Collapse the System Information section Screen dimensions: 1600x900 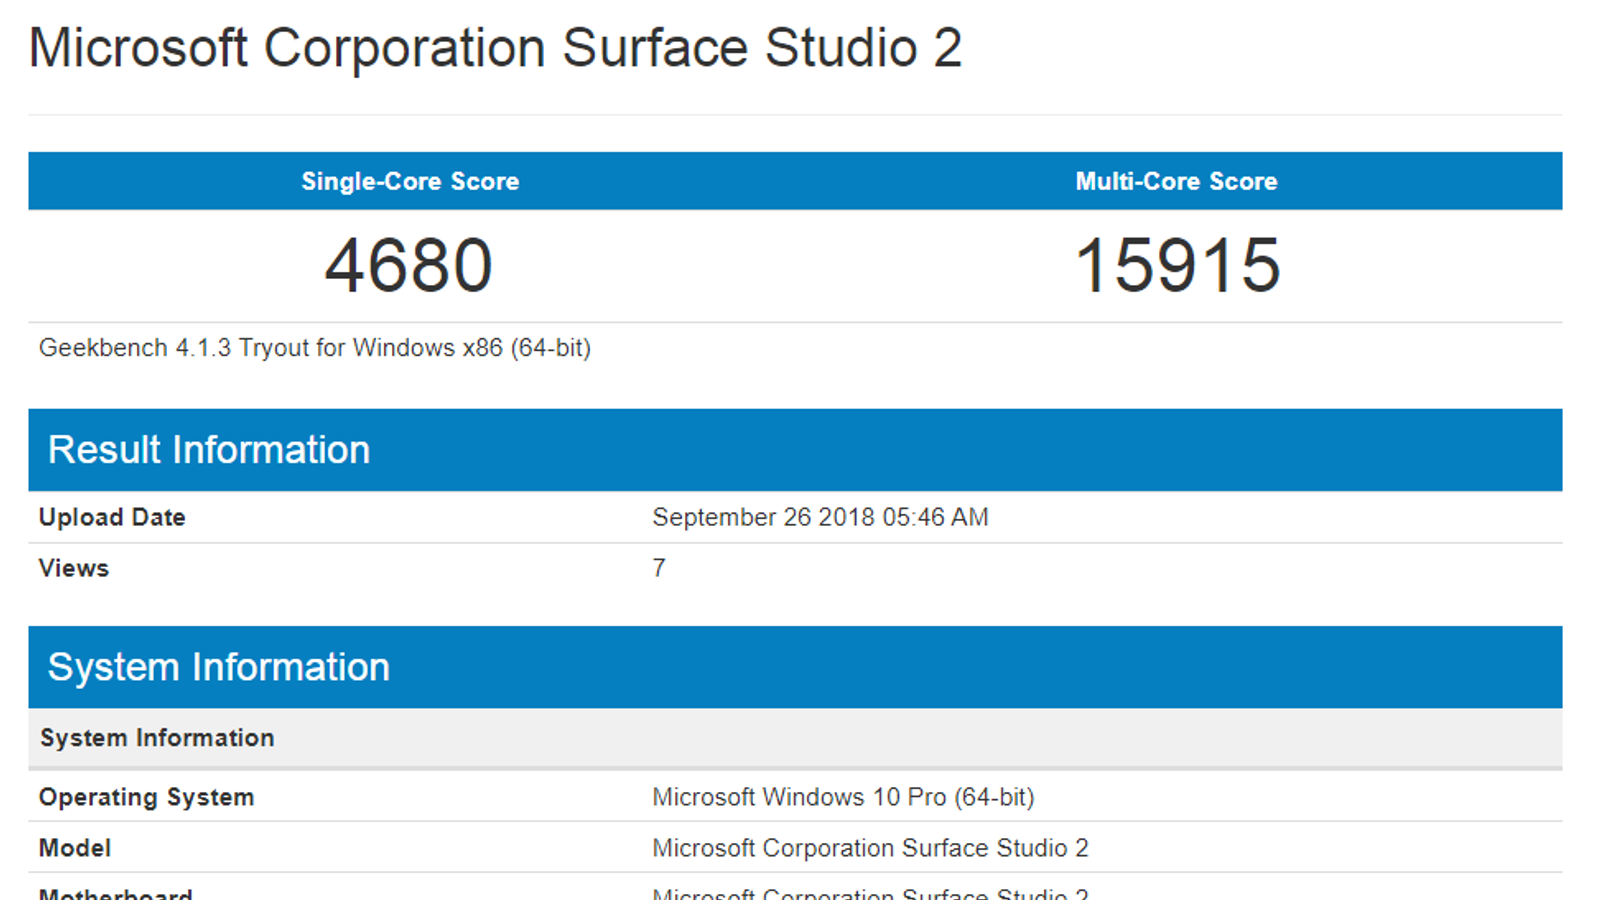(x=220, y=667)
